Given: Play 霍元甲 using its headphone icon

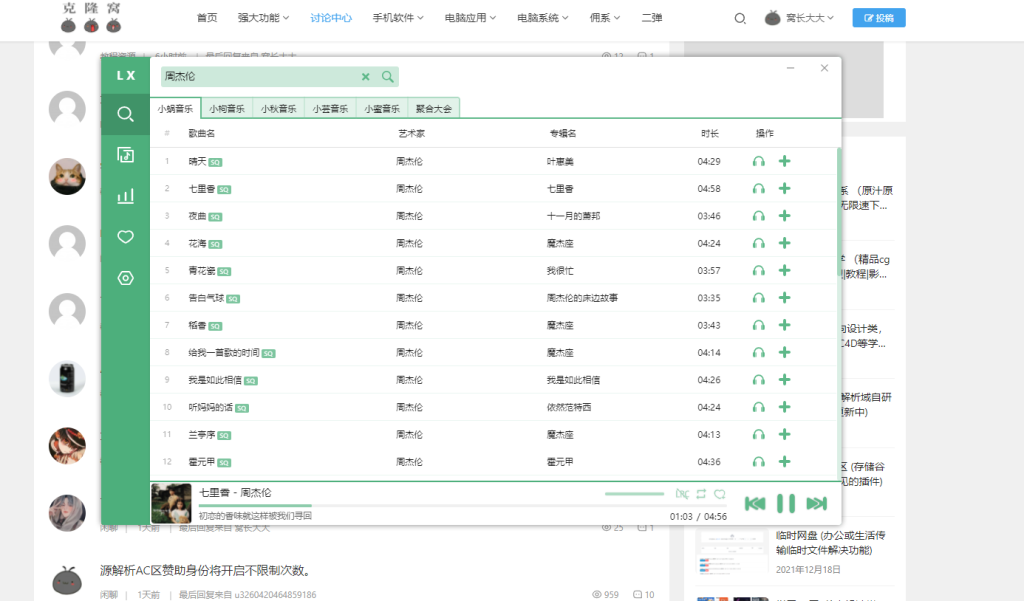Looking at the screenshot, I should tap(758, 462).
